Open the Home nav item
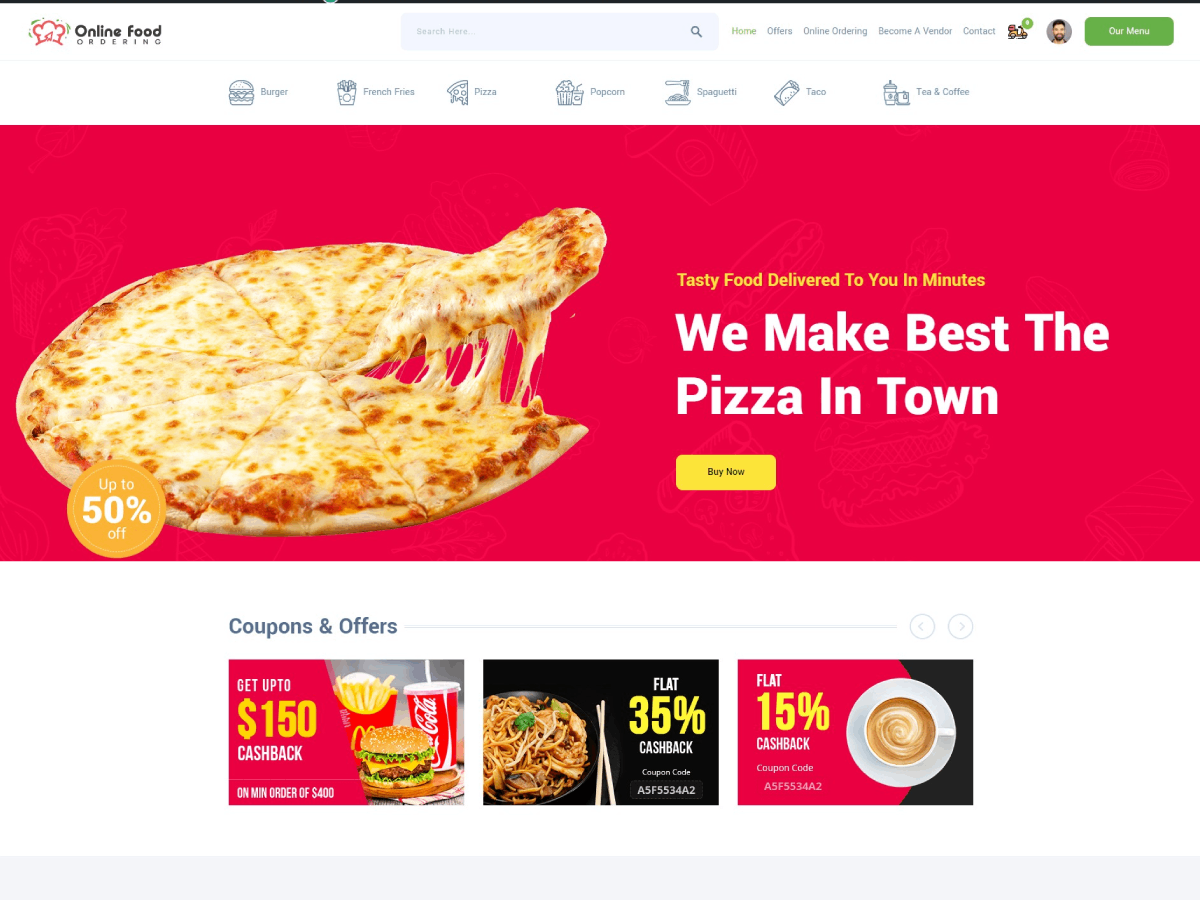The width and height of the screenshot is (1200, 900). click(x=744, y=31)
